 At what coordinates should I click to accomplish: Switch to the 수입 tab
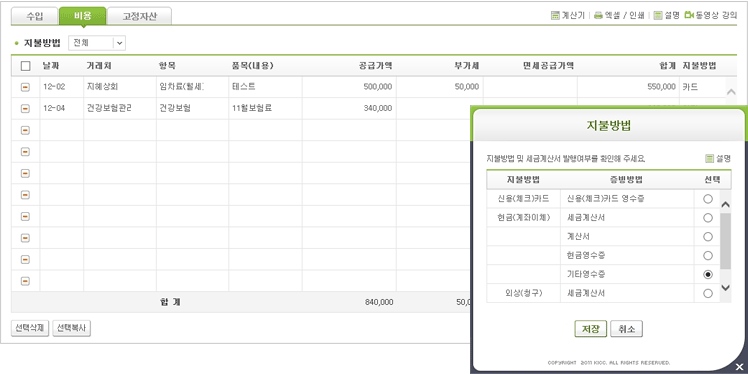coord(34,16)
